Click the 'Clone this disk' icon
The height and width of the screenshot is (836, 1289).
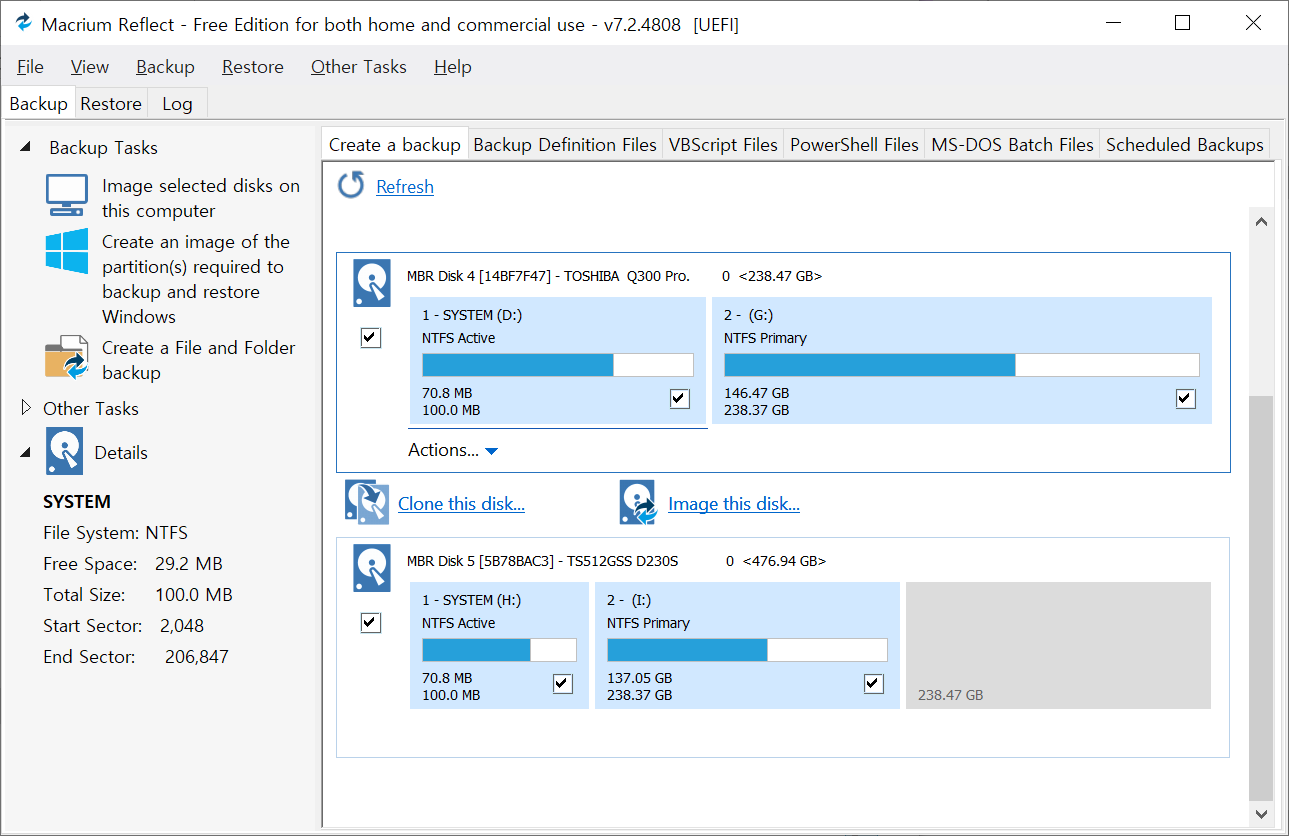pos(366,502)
